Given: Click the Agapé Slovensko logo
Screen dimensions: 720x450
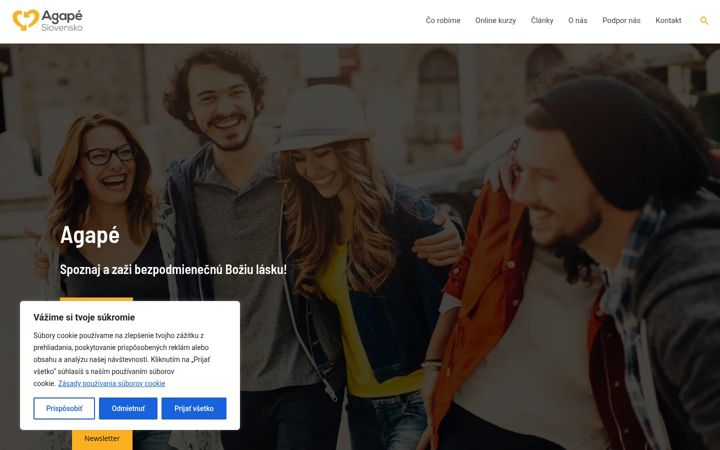Looking at the screenshot, I should pyautogui.click(x=48, y=21).
